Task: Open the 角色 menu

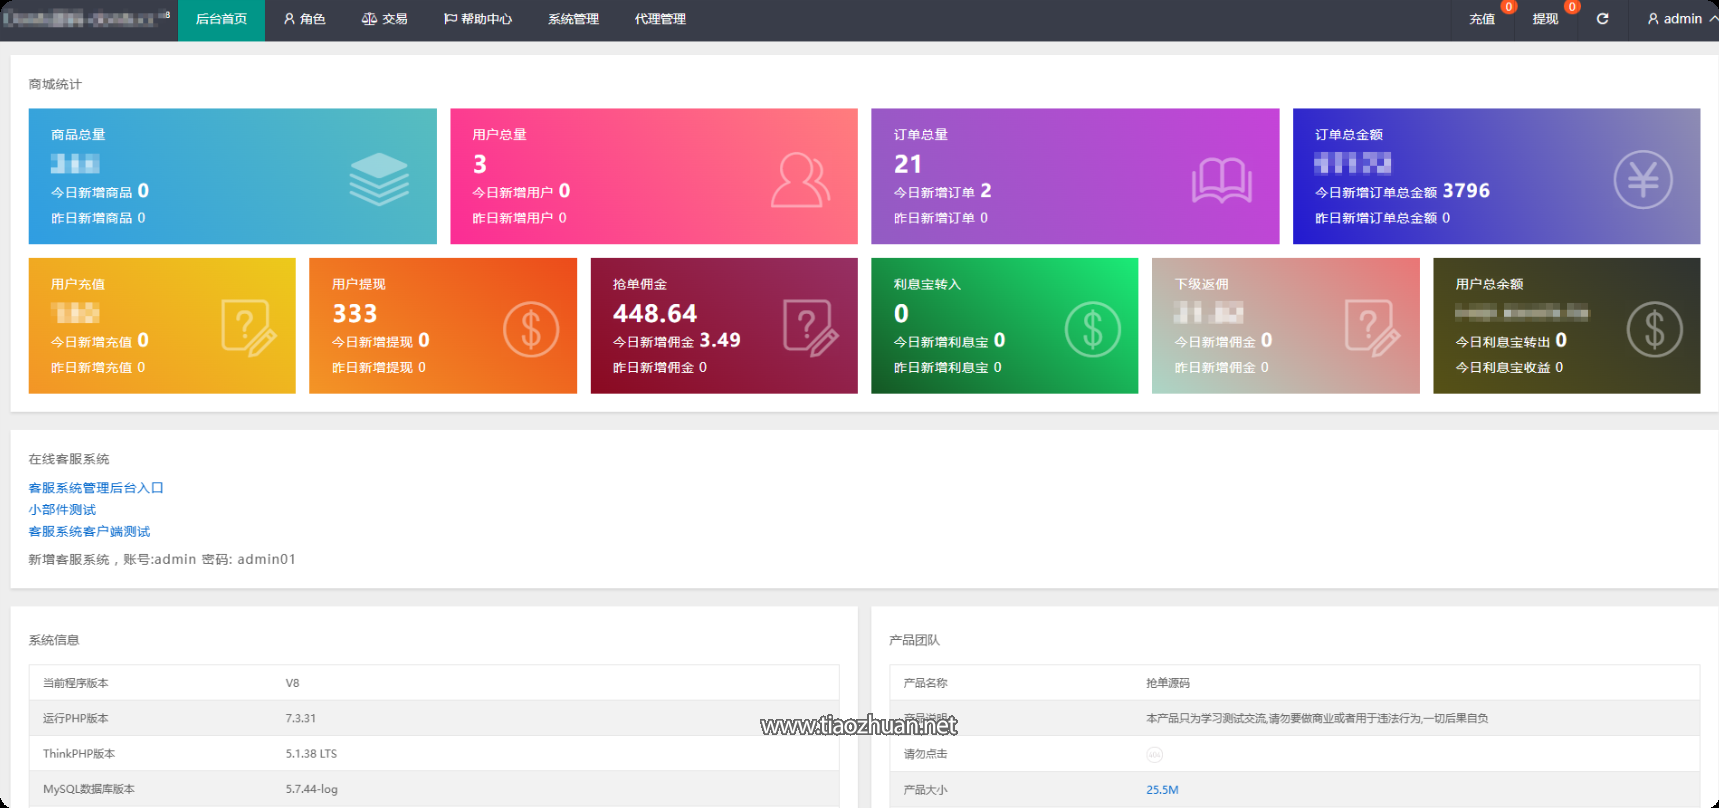Action: click(305, 19)
